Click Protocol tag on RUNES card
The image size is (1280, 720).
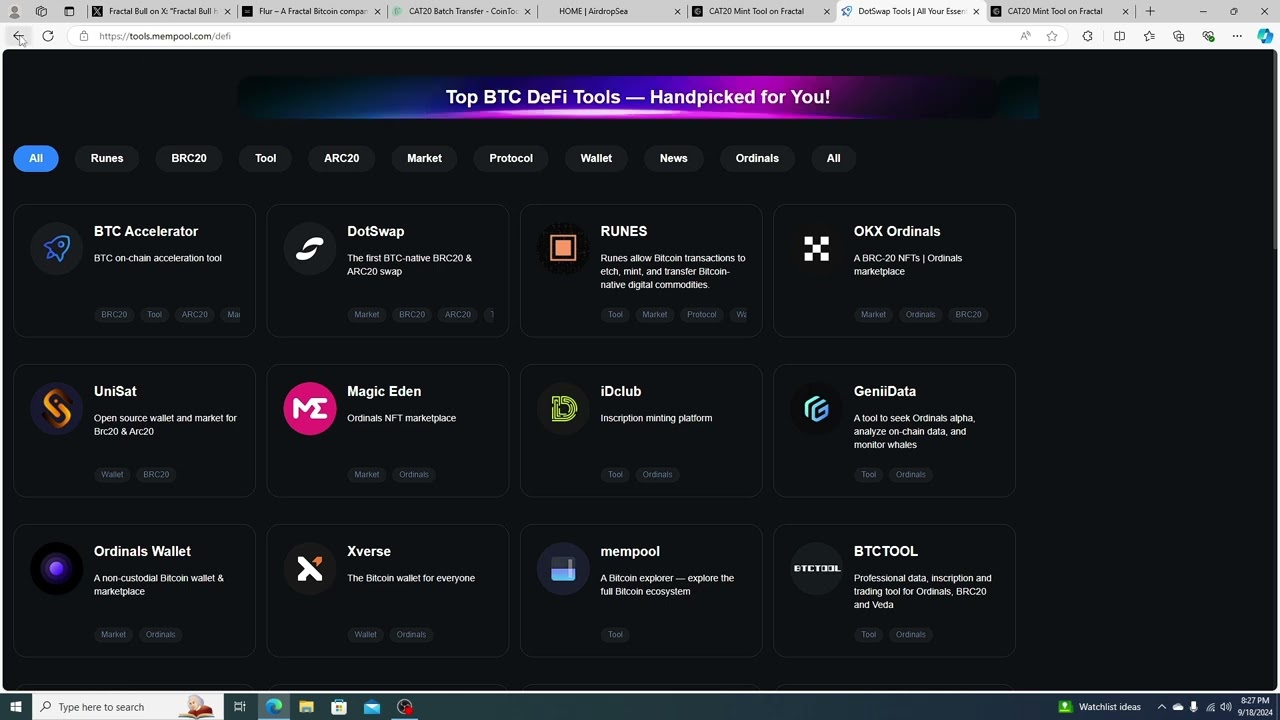(x=701, y=314)
